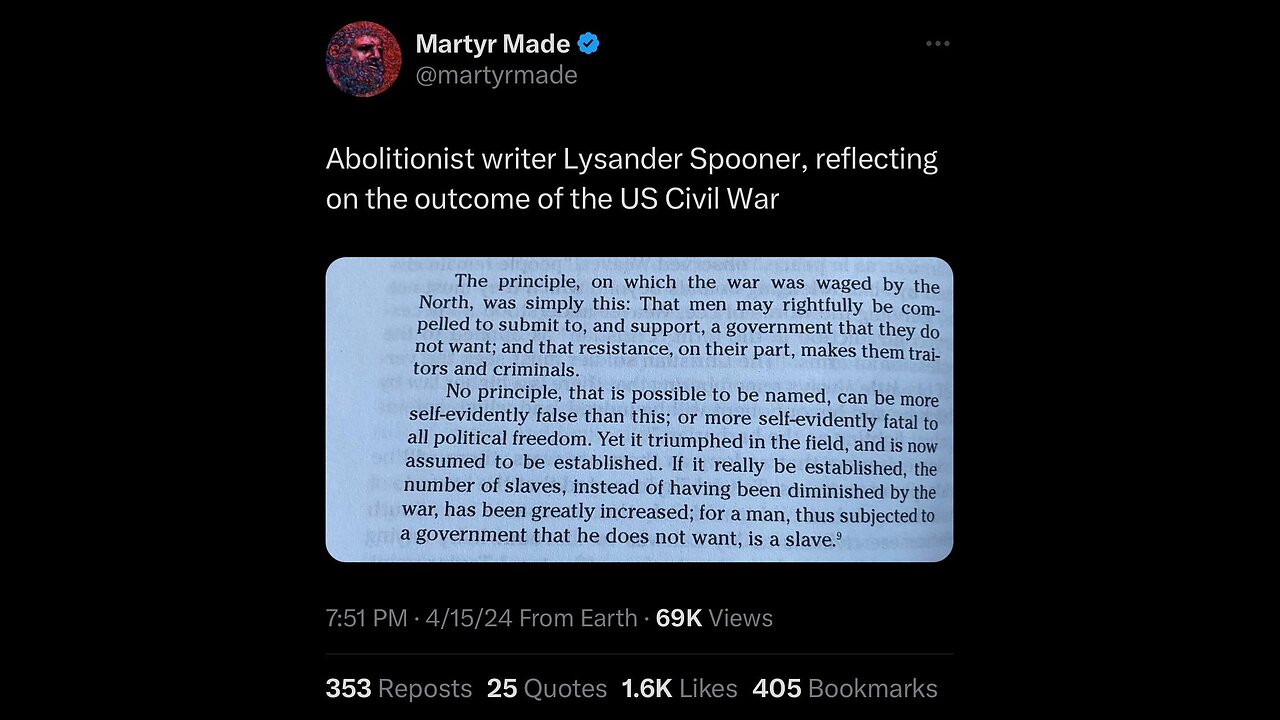The height and width of the screenshot is (720, 1280).
Task: Expand the book passage photo
Action: pyautogui.click(x=639, y=409)
